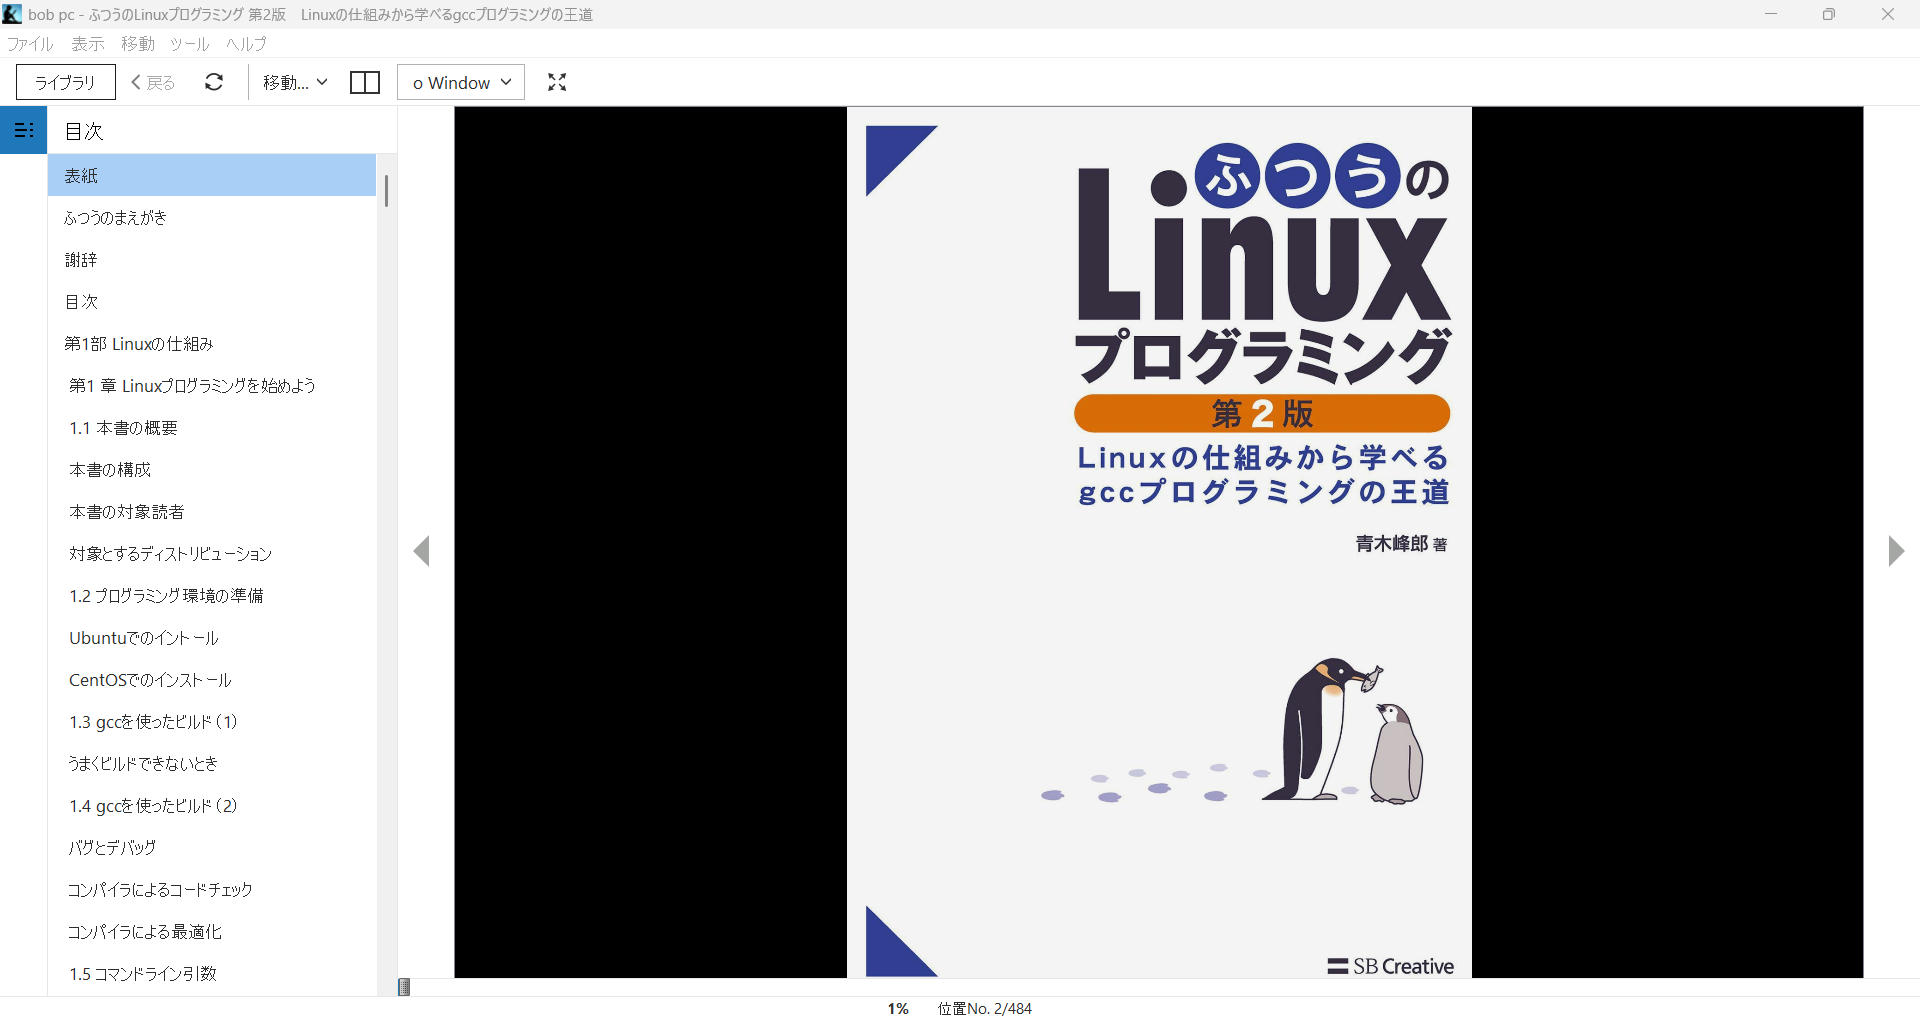Click the 1% progress indicator
The height and width of the screenshot is (1020, 1920).
click(x=898, y=1008)
